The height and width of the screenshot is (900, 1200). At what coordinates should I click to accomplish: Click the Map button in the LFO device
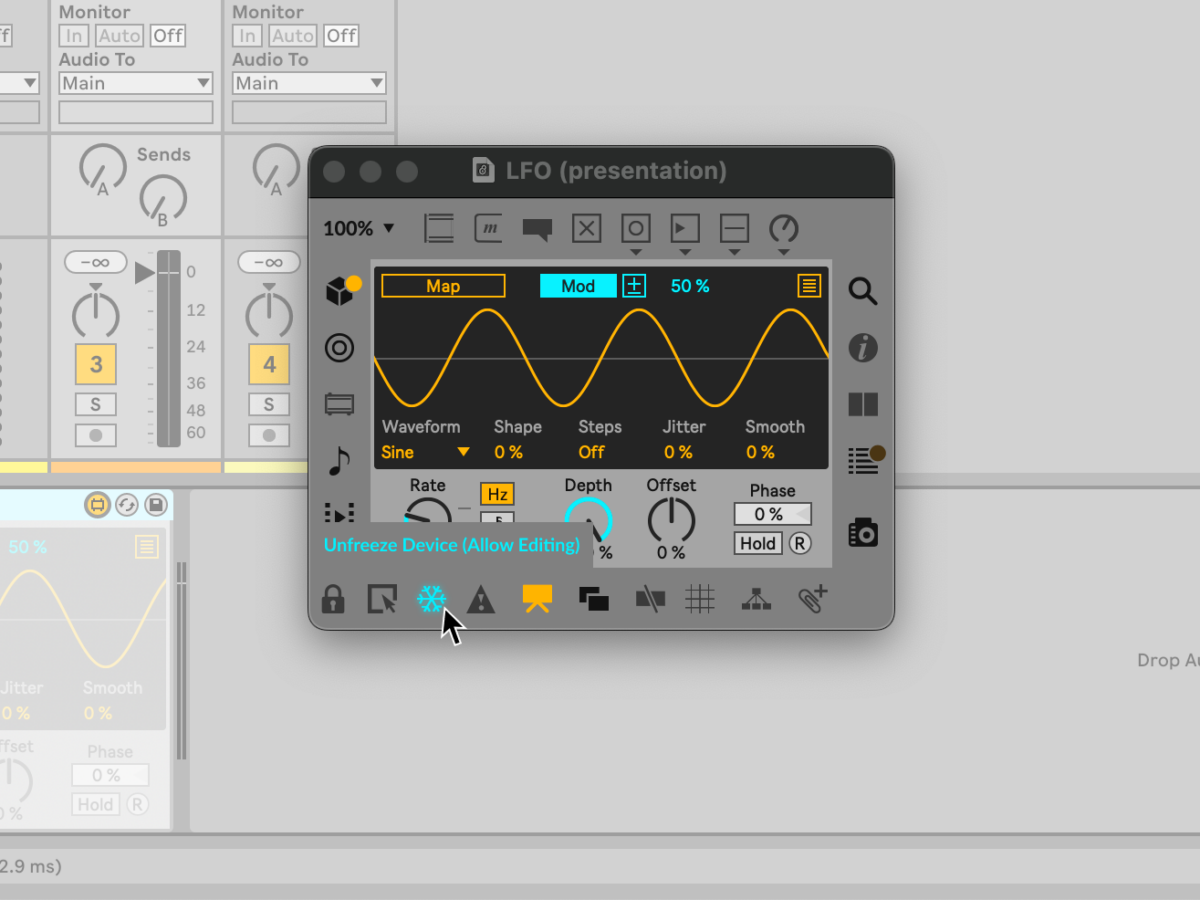pos(442,285)
